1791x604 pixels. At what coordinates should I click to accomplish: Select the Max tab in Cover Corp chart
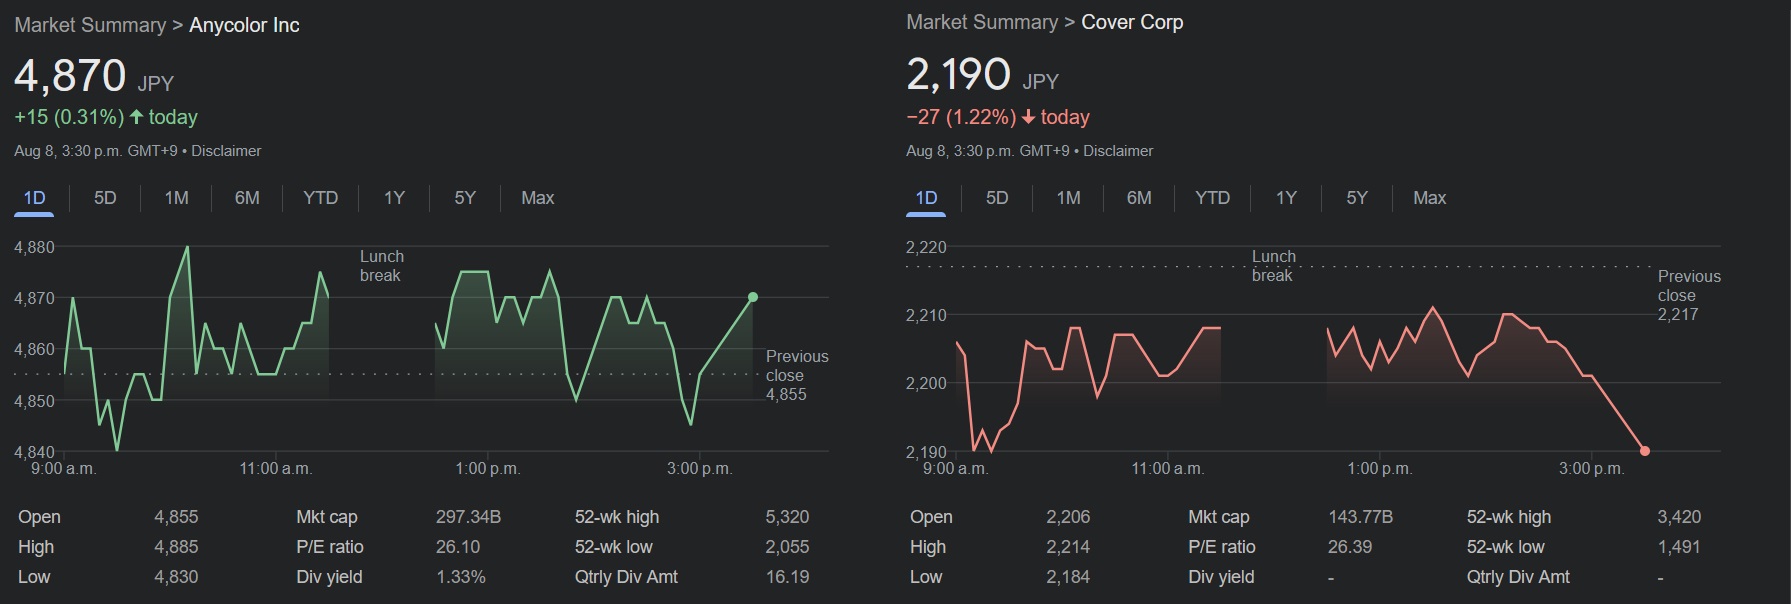tap(1429, 198)
